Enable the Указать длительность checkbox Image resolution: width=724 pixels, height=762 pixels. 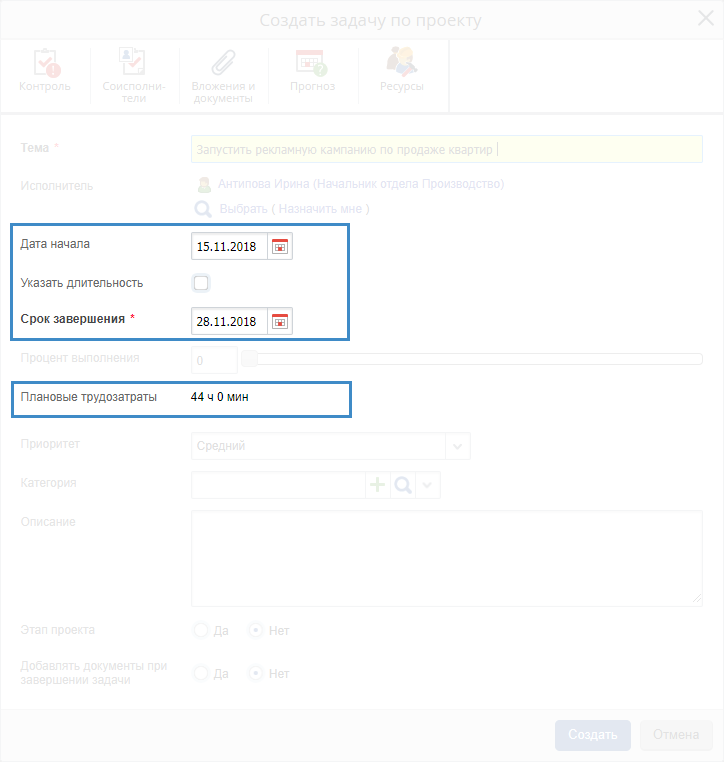201,283
